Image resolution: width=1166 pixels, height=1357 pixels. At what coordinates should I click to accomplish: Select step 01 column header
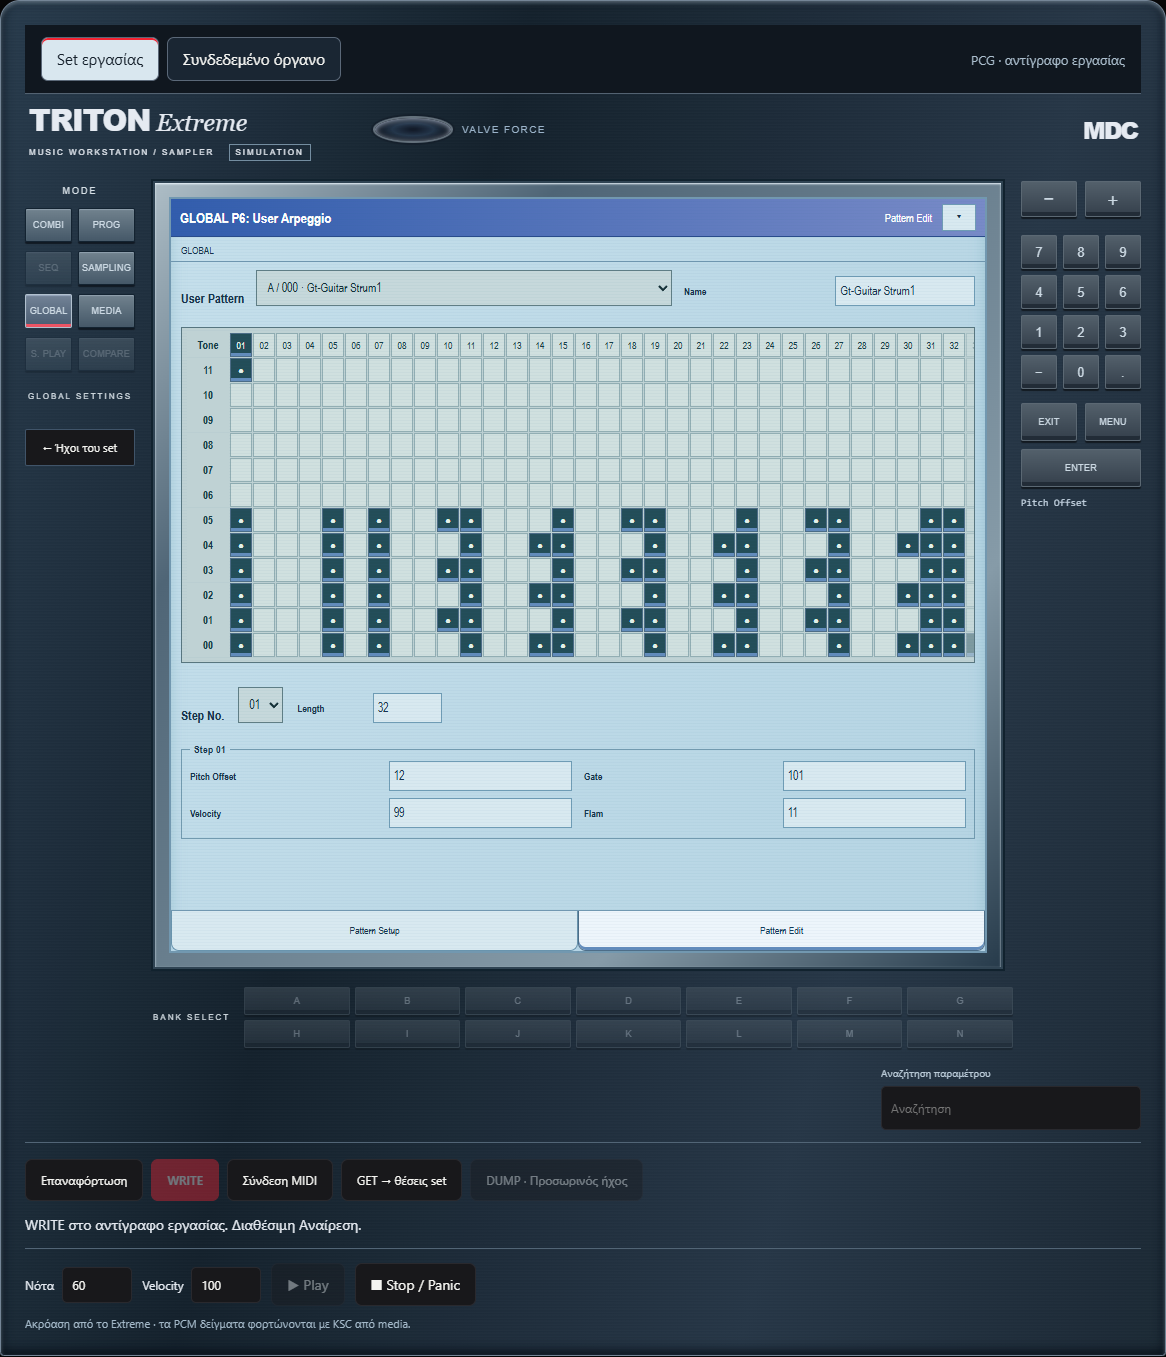pyautogui.click(x=241, y=345)
